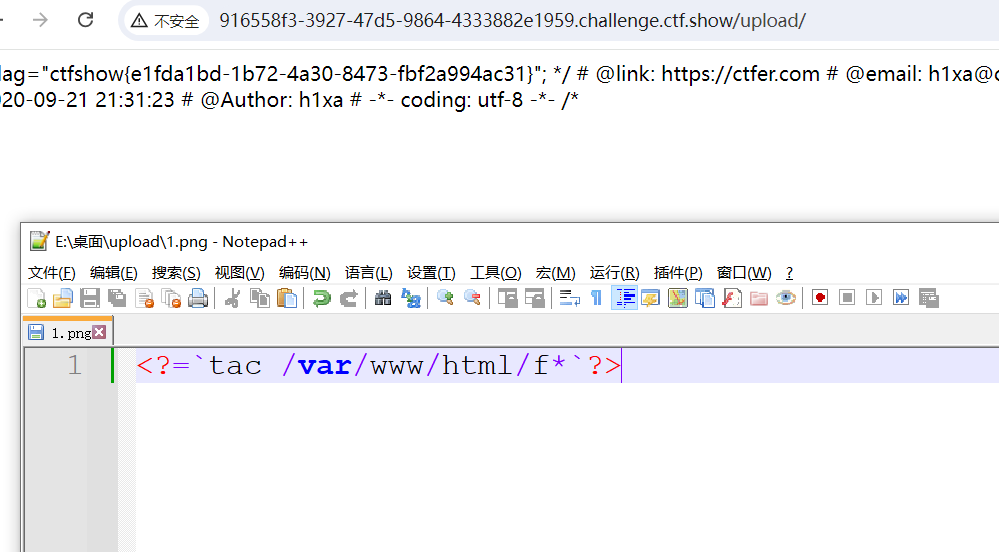Screen dimensions: 999x552
Task: Click the Cut scissors icon
Action: click(x=233, y=298)
